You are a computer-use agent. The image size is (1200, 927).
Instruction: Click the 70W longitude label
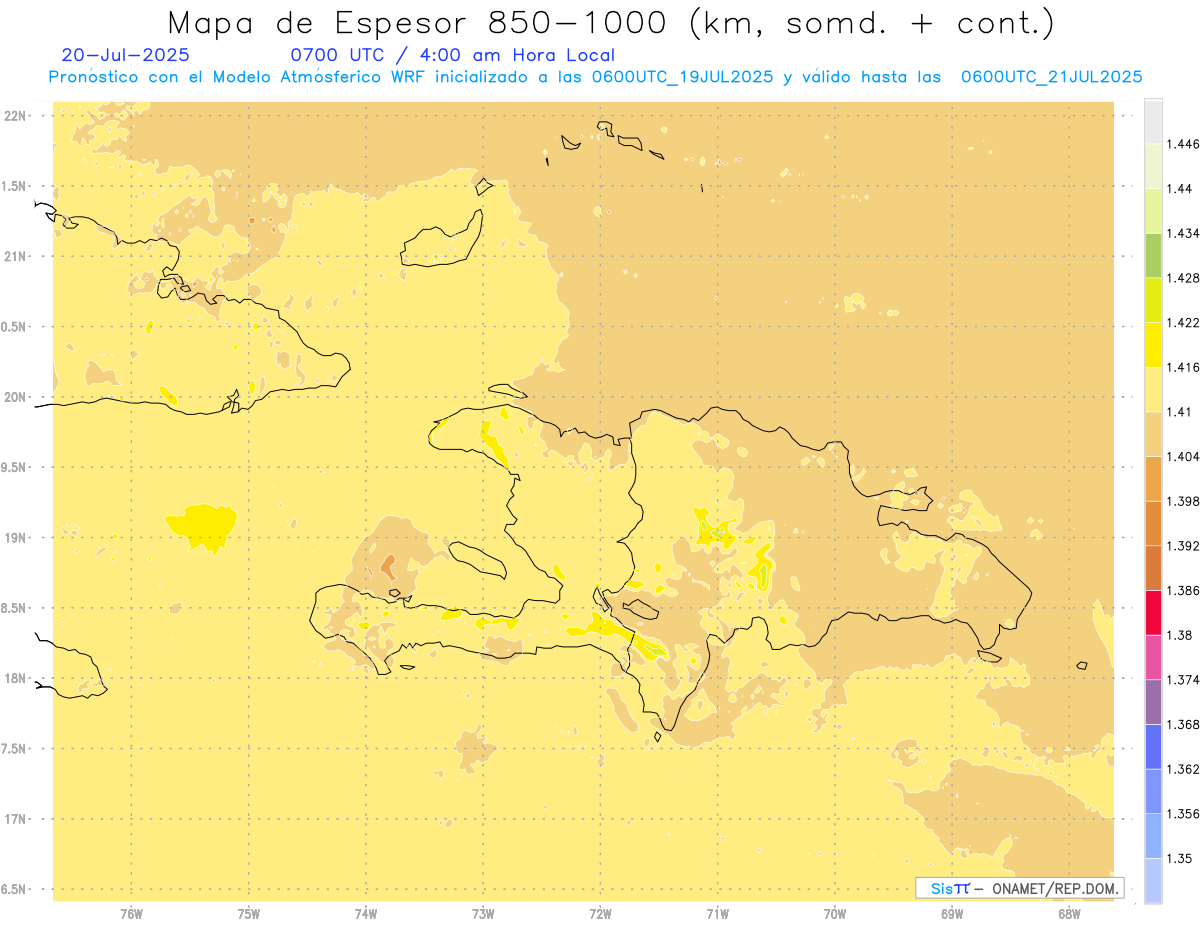(x=835, y=913)
